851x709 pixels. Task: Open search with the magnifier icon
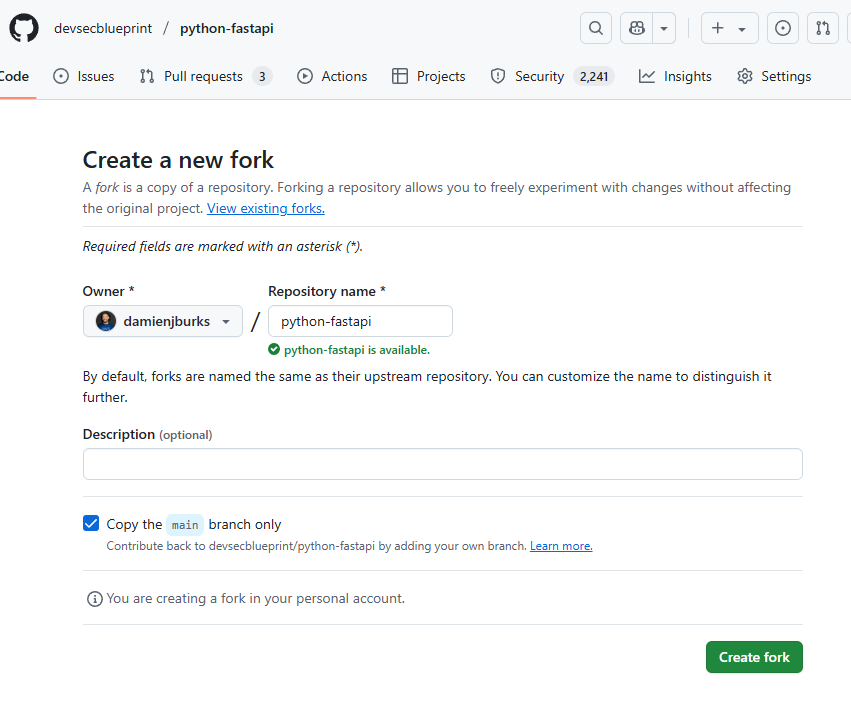coord(596,28)
